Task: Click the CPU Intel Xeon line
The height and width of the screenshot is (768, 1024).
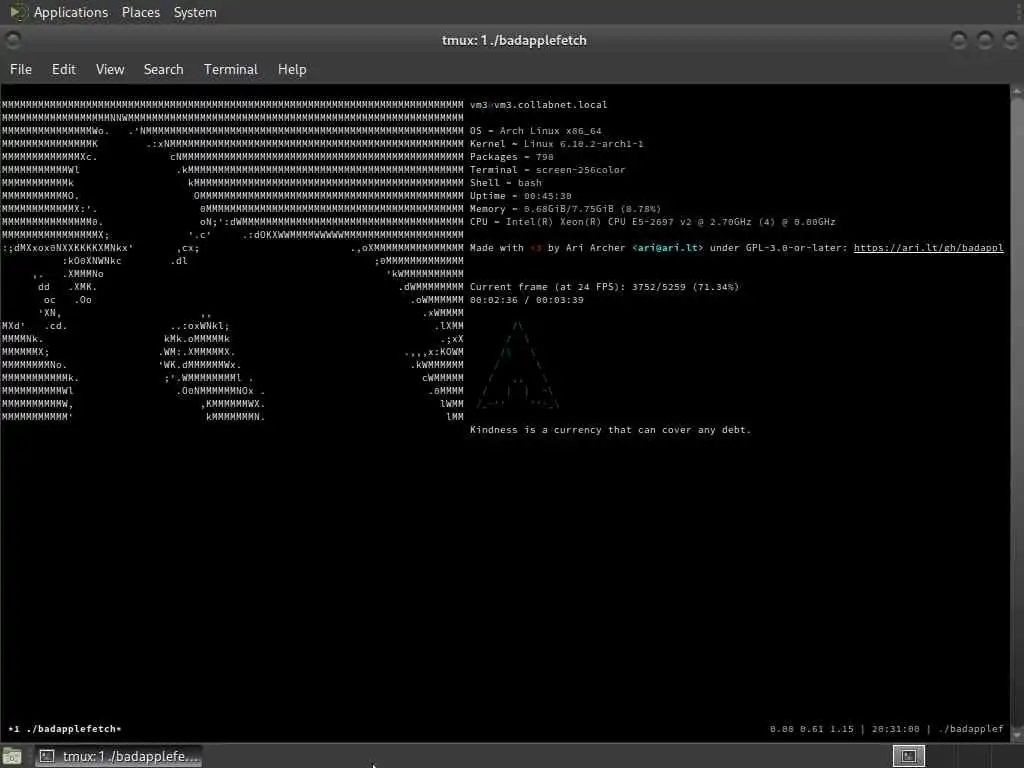Action: pos(652,222)
